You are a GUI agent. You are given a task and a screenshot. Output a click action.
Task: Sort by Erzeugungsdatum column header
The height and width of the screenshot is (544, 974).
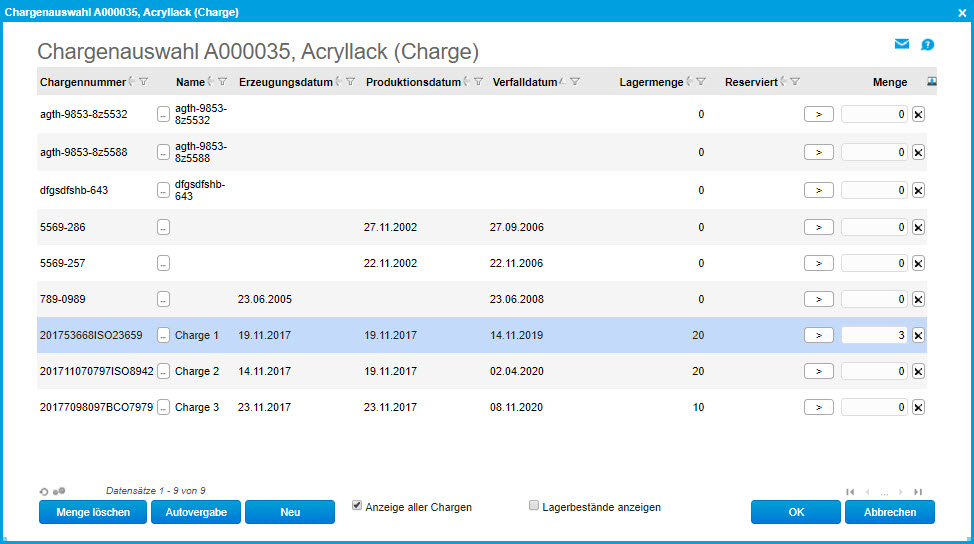(x=286, y=82)
